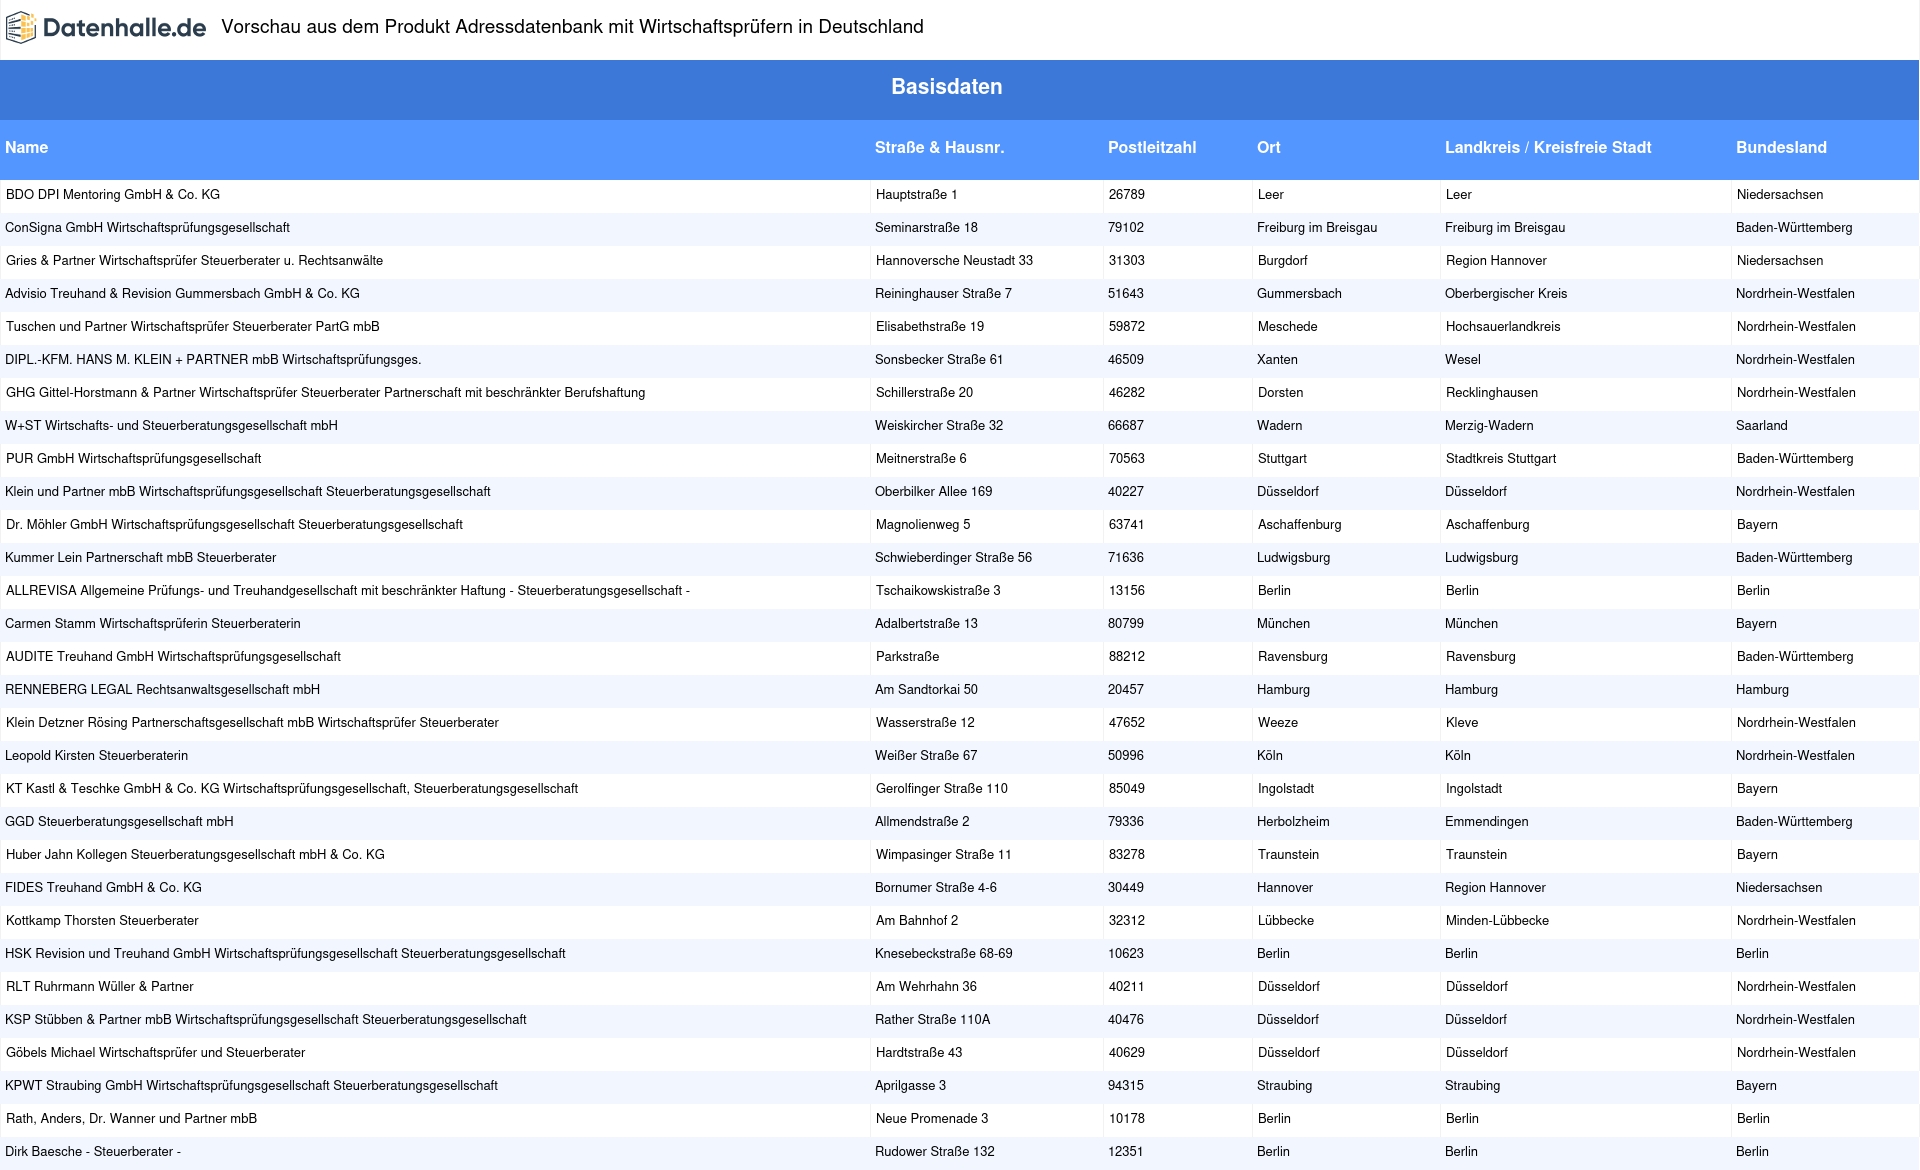Viewport: 1920px width, 1170px height.
Task: Click street cell Tschaikowskistraße 3
Action: tap(938, 591)
